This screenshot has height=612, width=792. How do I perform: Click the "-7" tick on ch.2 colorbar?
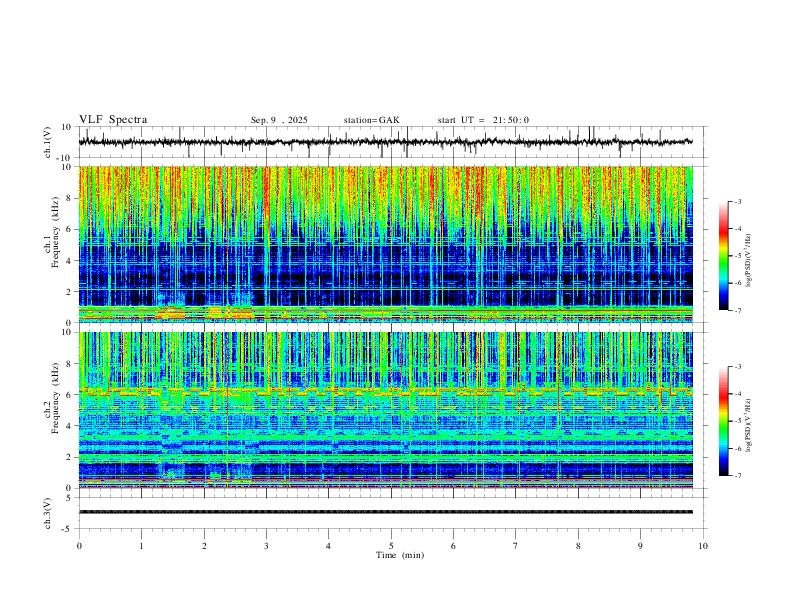tap(738, 476)
